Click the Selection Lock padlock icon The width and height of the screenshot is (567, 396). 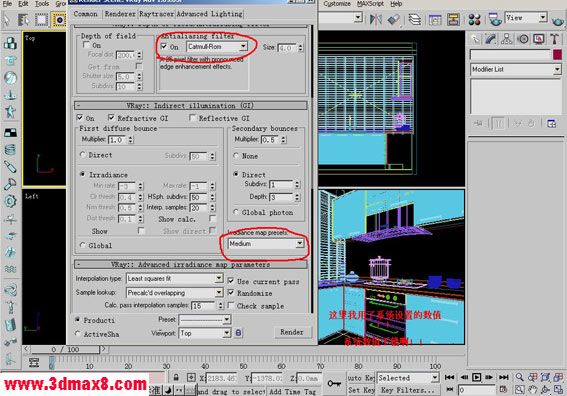[176, 378]
